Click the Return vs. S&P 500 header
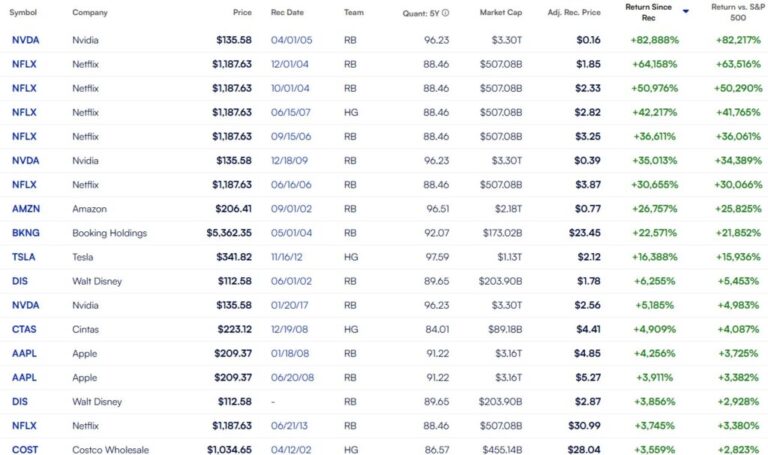This screenshot has height=455, width=768. 736,12
